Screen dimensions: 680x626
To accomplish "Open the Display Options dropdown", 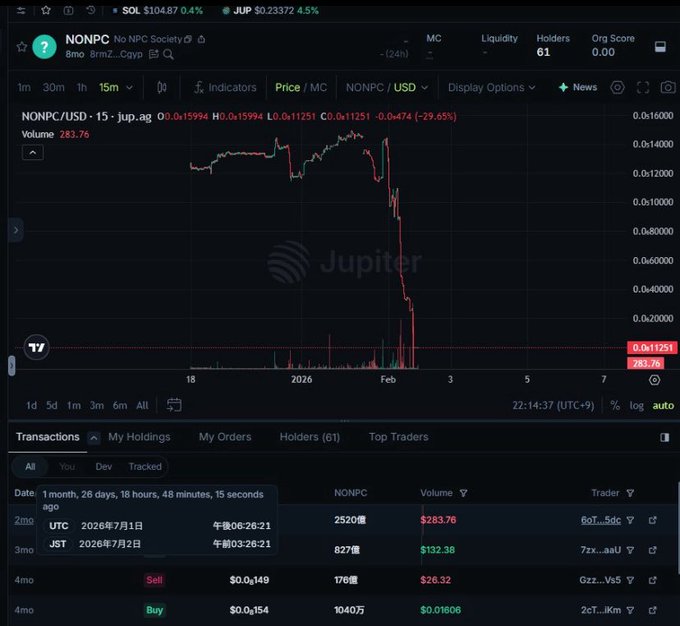I will pyautogui.click(x=491, y=88).
